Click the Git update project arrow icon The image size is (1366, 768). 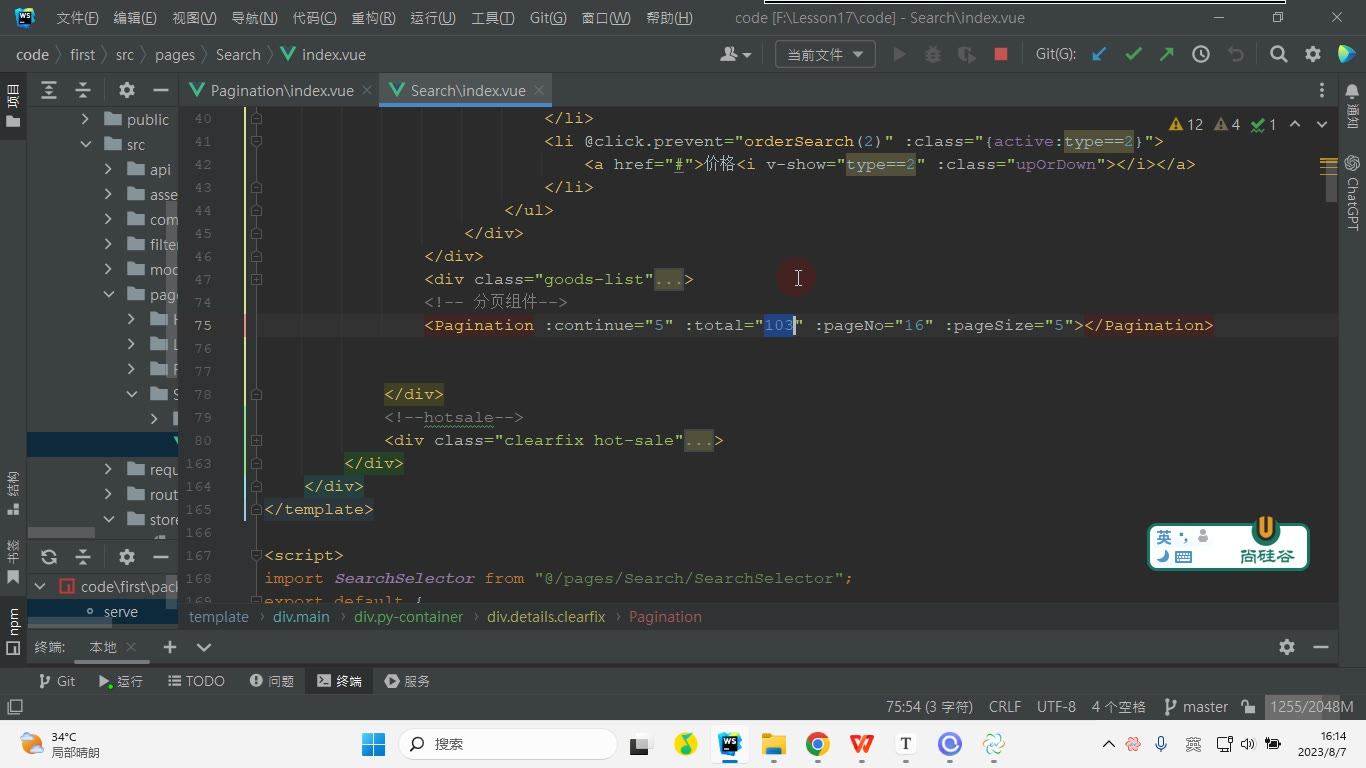pyautogui.click(x=1099, y=55)
